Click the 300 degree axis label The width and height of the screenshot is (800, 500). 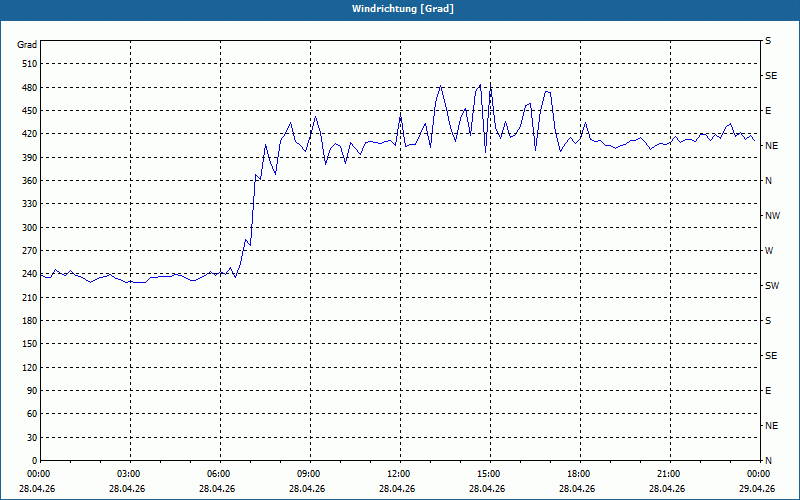[x=30, y=228]
